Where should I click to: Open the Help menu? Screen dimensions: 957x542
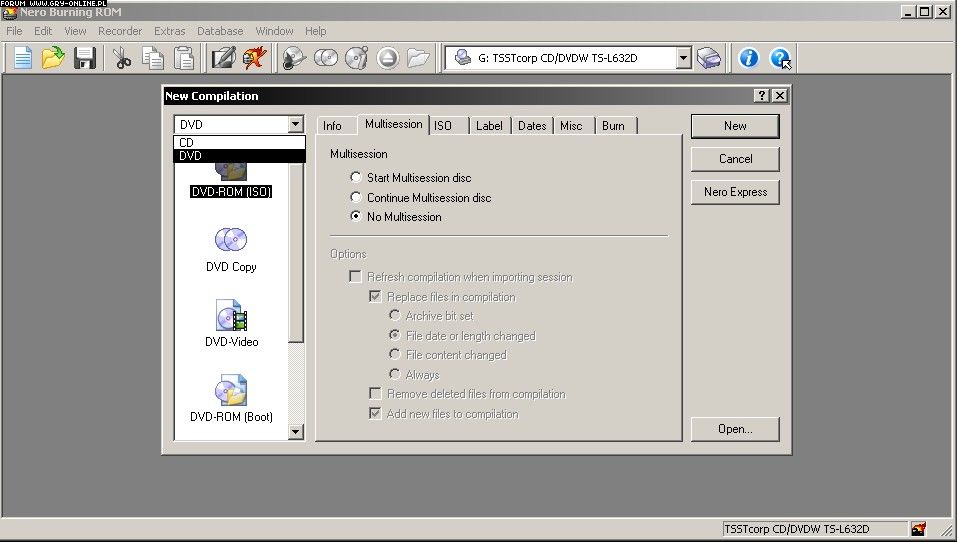click(316, 31)
